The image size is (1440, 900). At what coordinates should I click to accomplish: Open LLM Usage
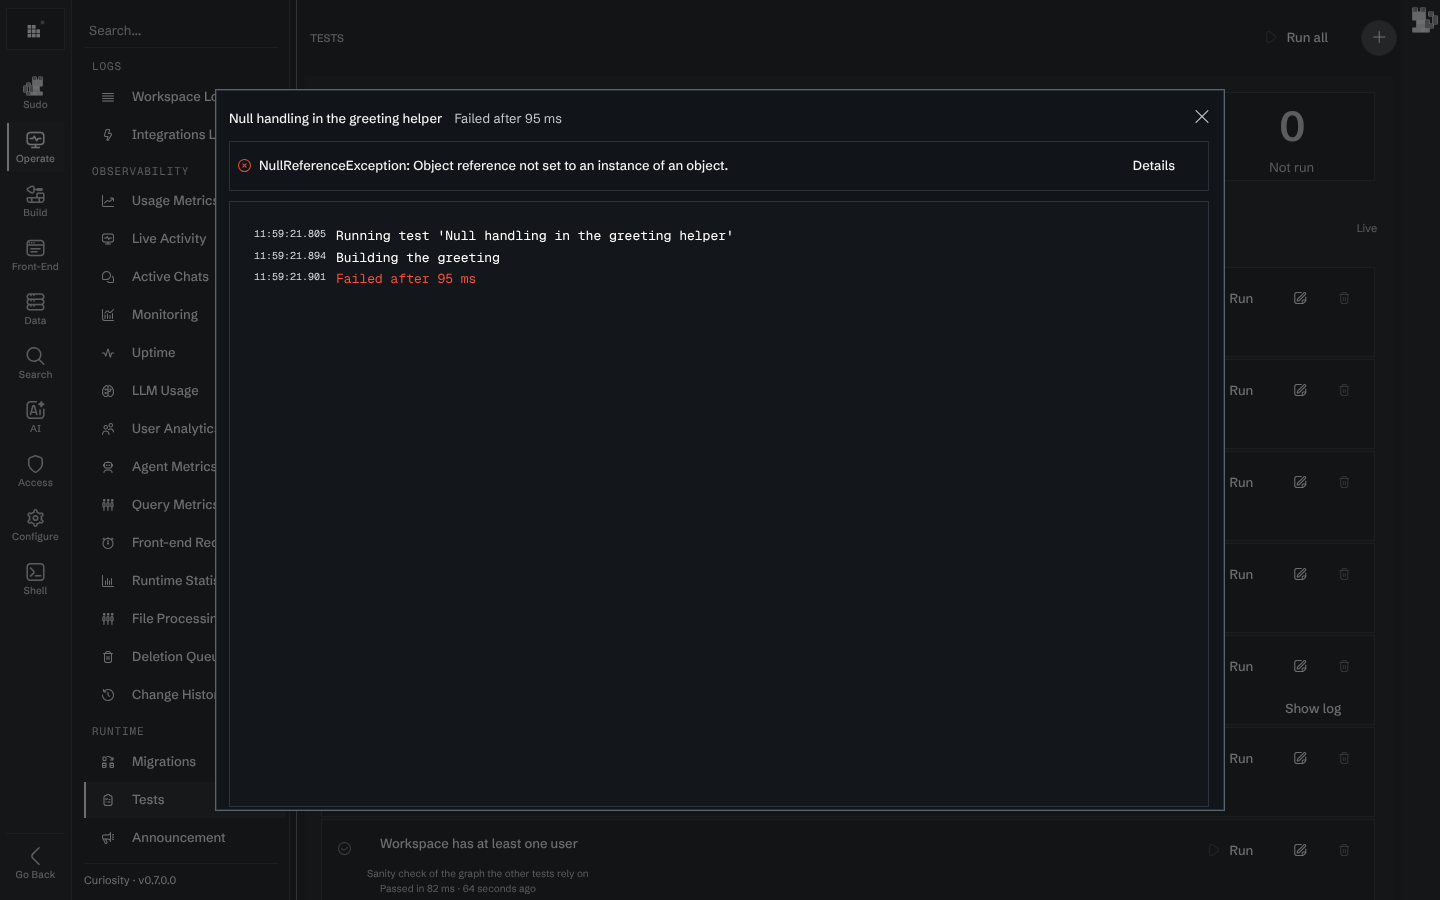[x=158, y=391]
